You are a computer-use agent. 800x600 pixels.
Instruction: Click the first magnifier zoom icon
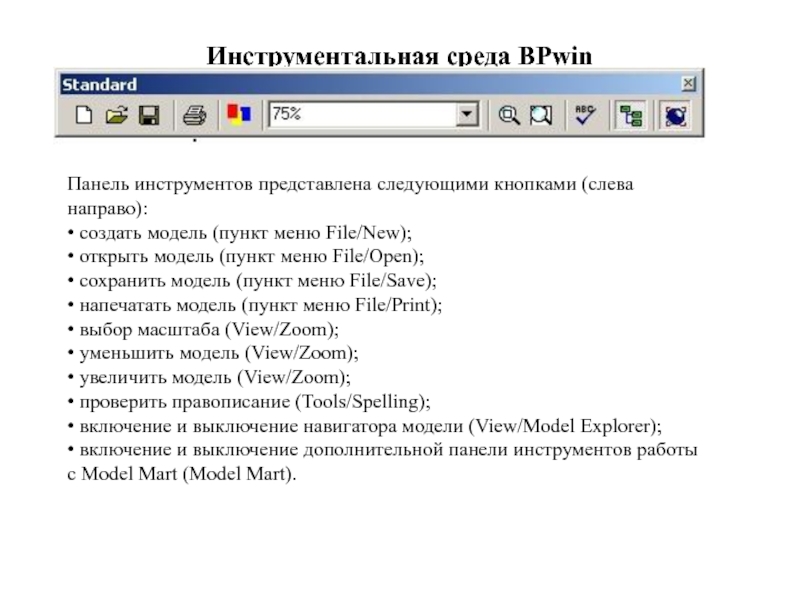[509, 116]
